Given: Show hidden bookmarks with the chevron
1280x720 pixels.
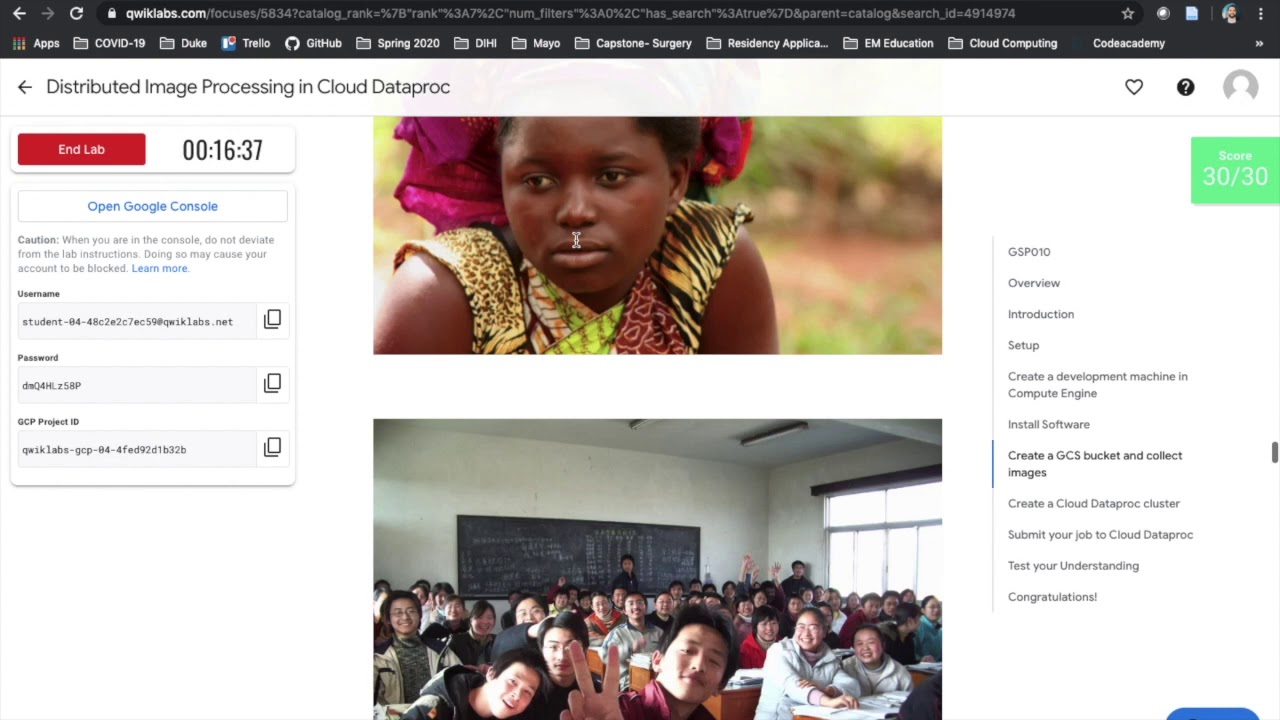Looking at the screenshot, I should (x=1259, y=44).
